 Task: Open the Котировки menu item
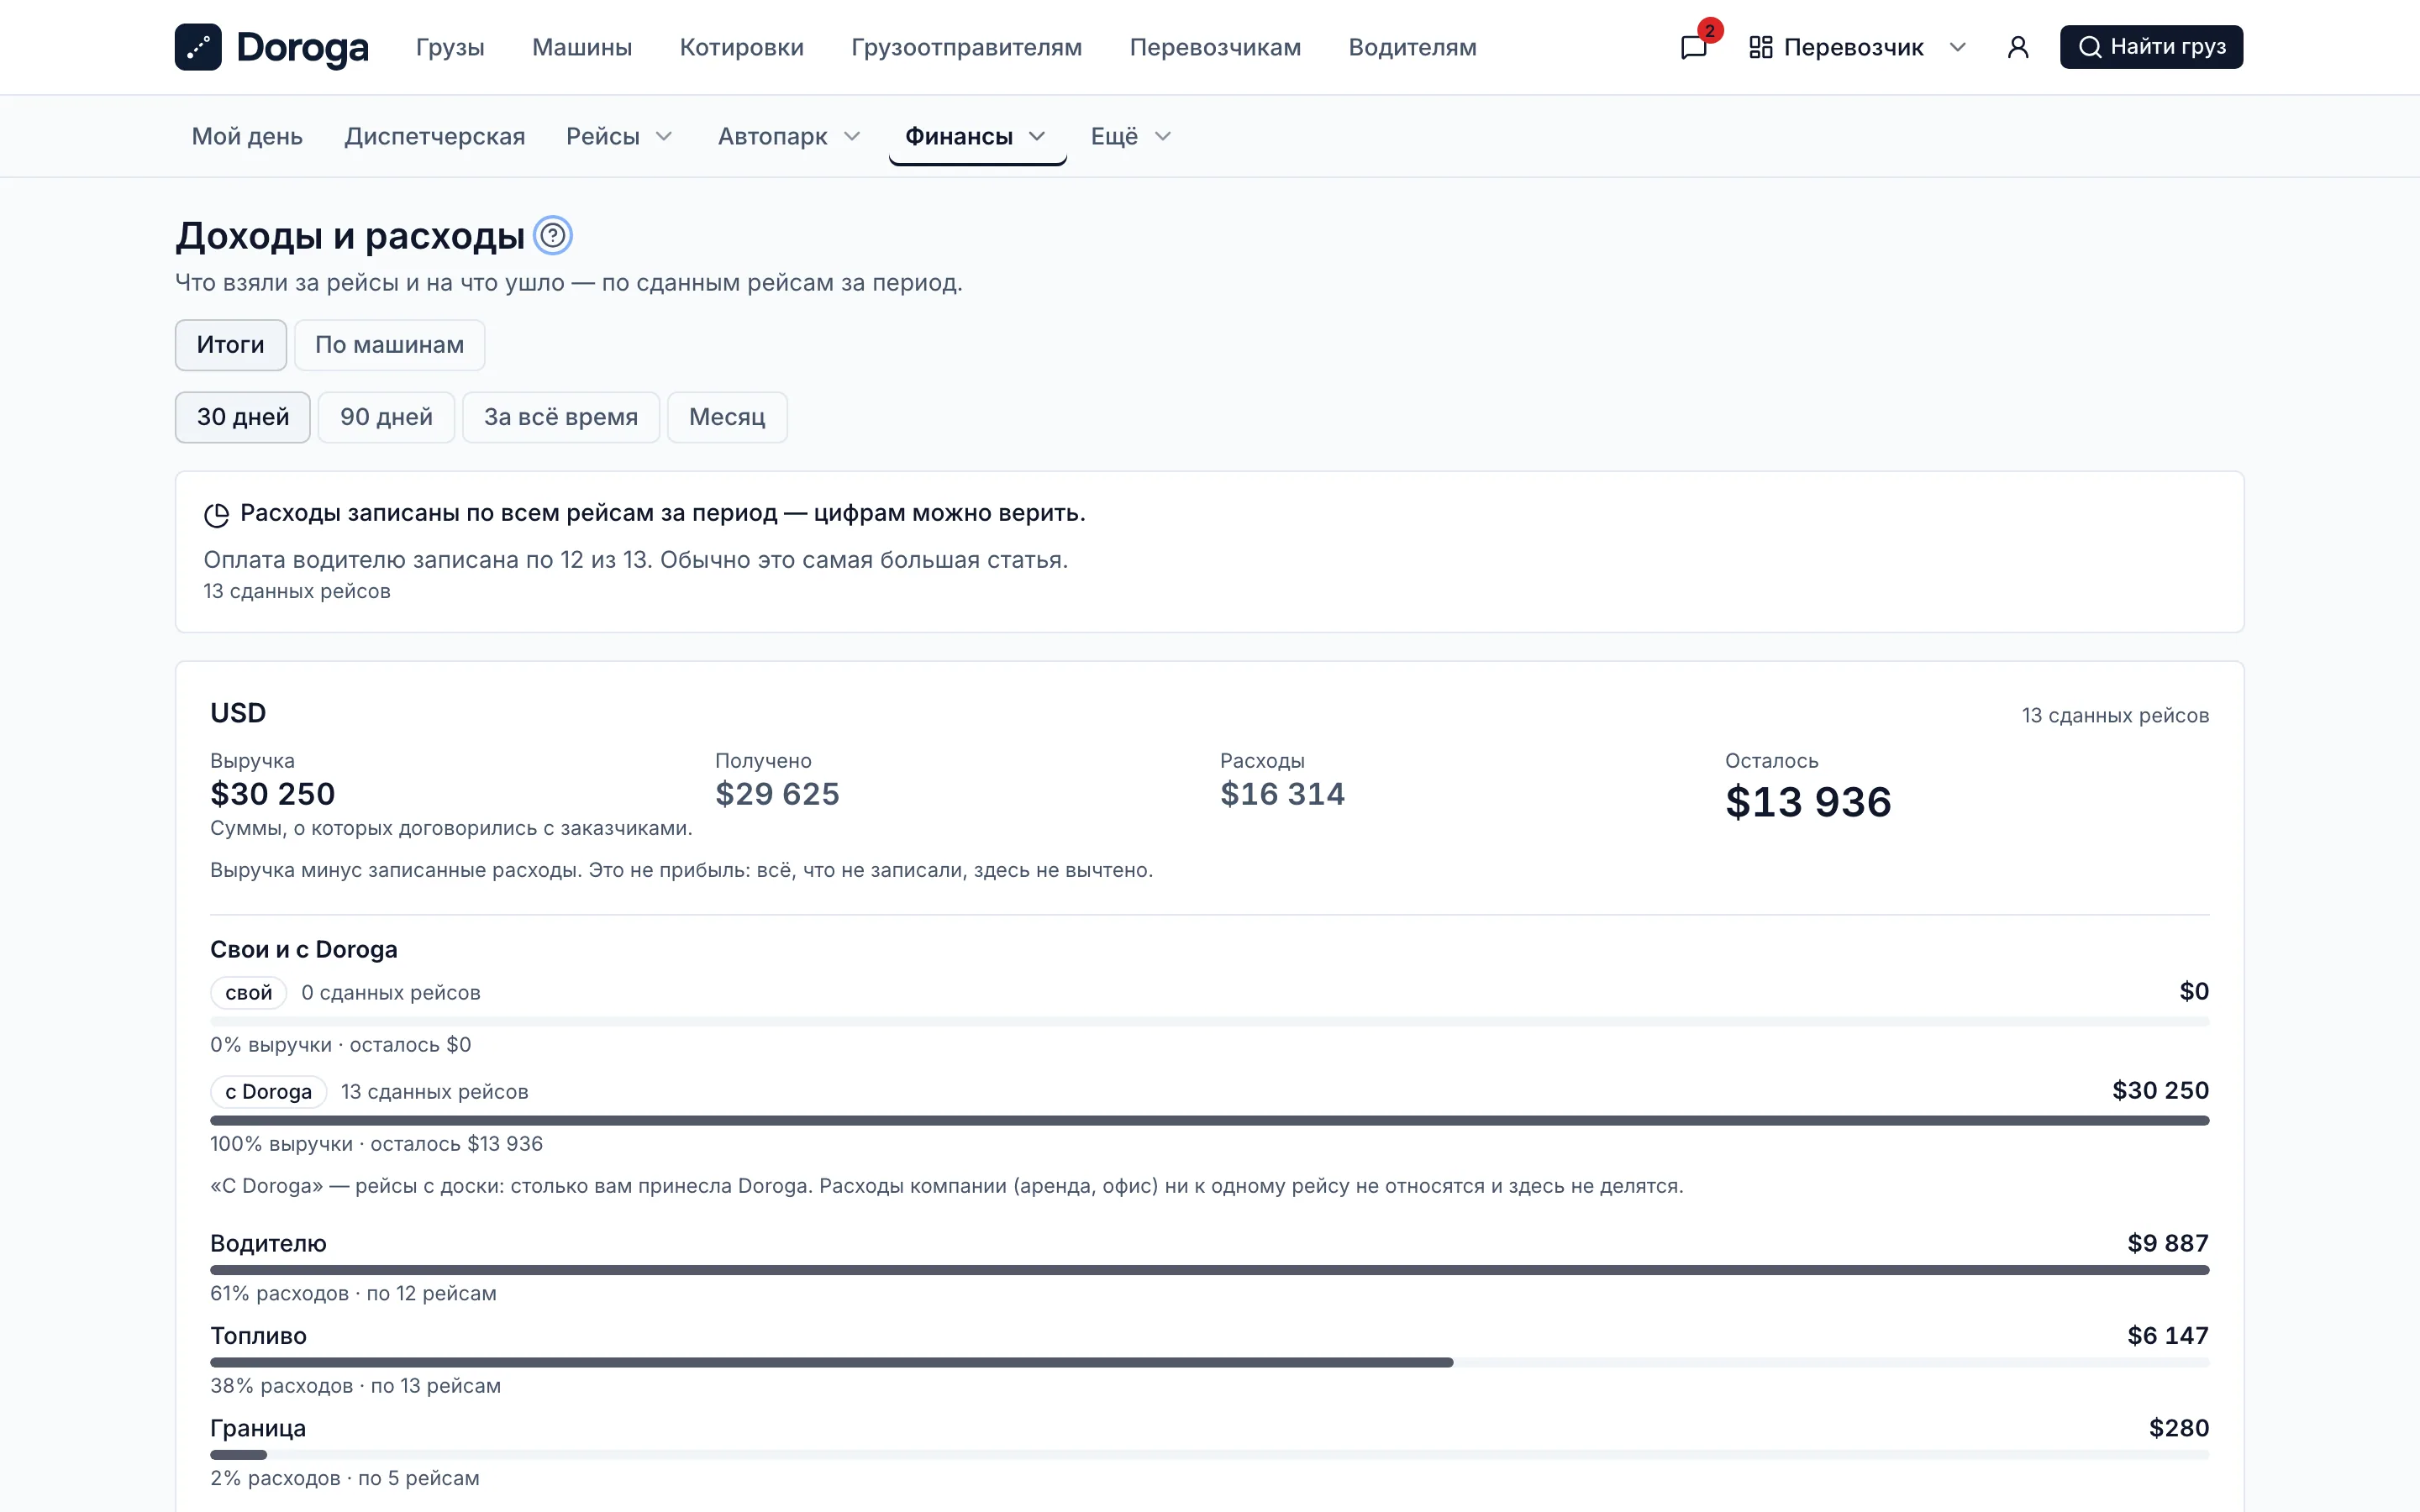[x=742, y=47]
